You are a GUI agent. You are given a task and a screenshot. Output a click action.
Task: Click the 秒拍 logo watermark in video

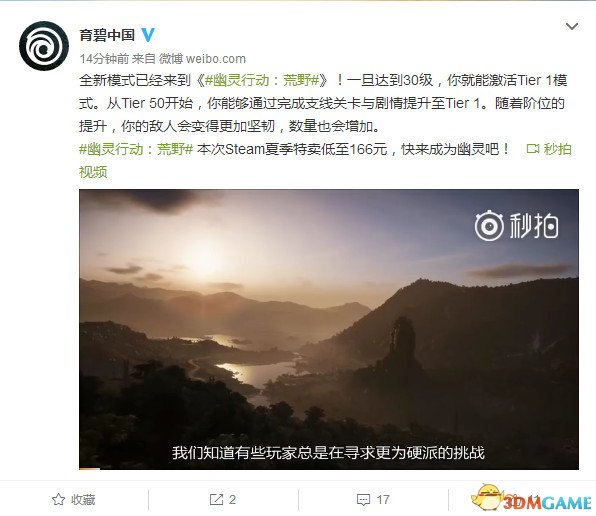(517, 227)
